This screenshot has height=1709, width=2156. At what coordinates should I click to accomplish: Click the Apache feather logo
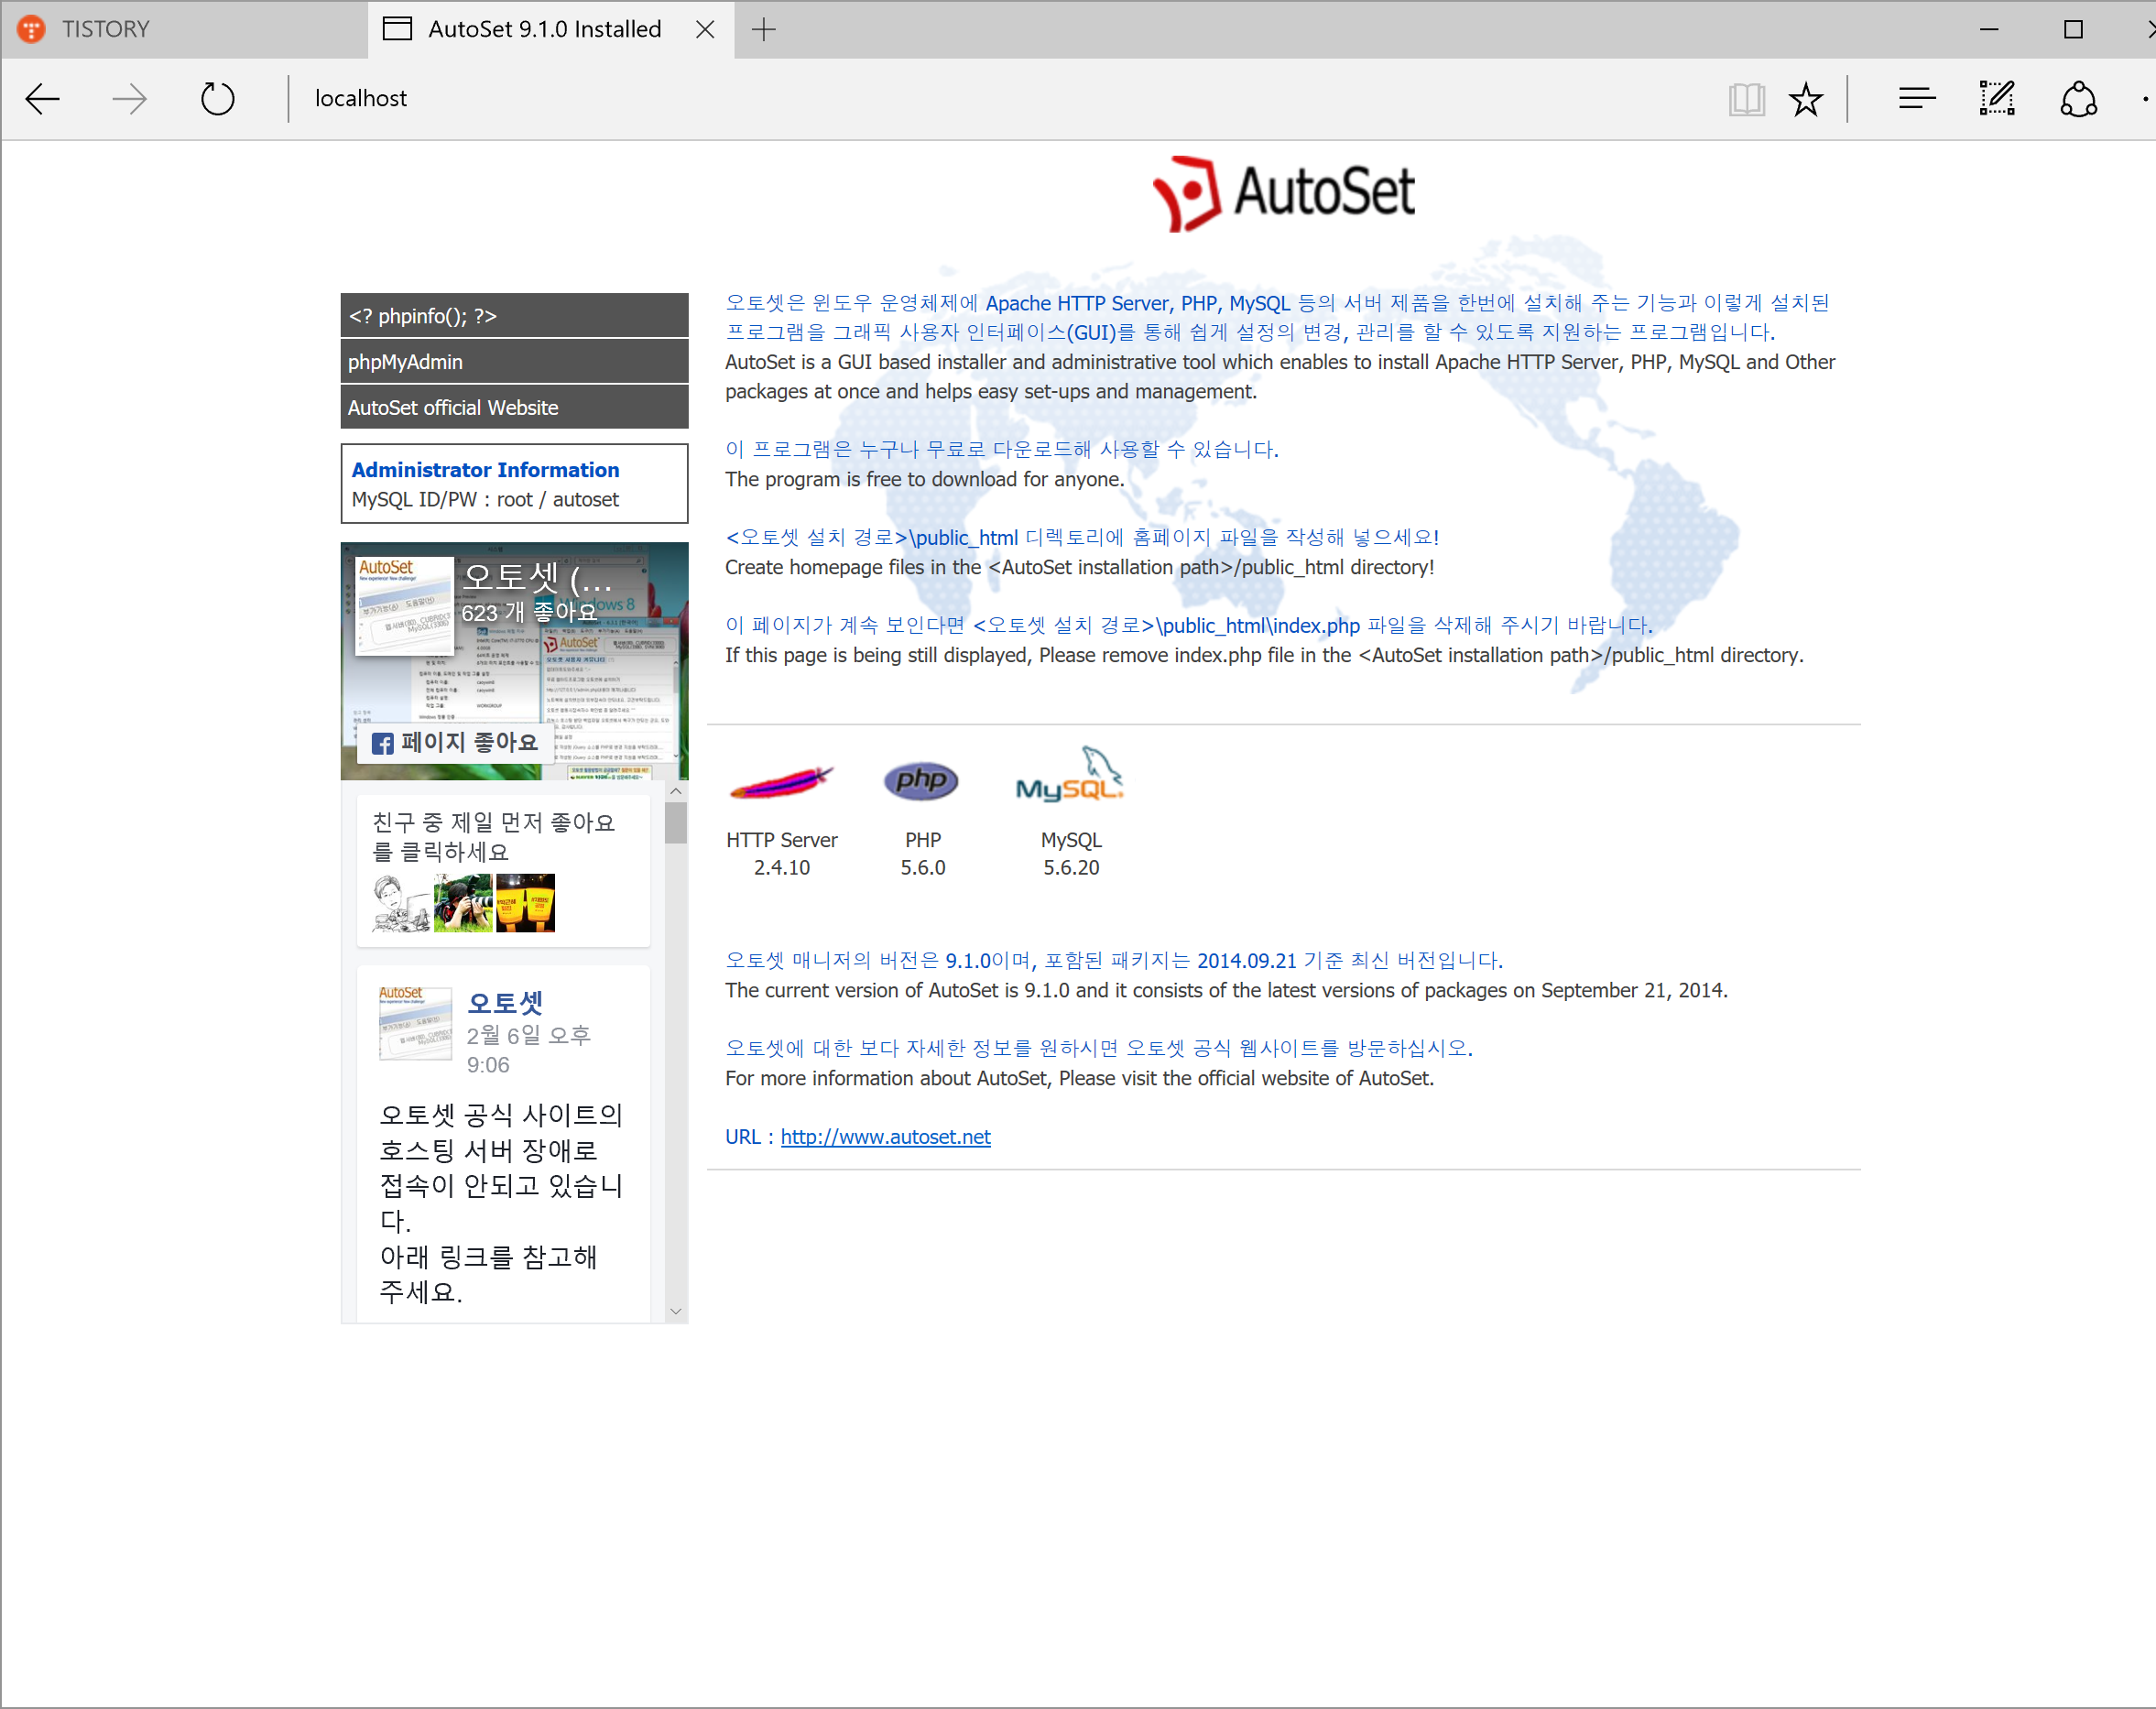pyautogui.click(x=780, y=782)
